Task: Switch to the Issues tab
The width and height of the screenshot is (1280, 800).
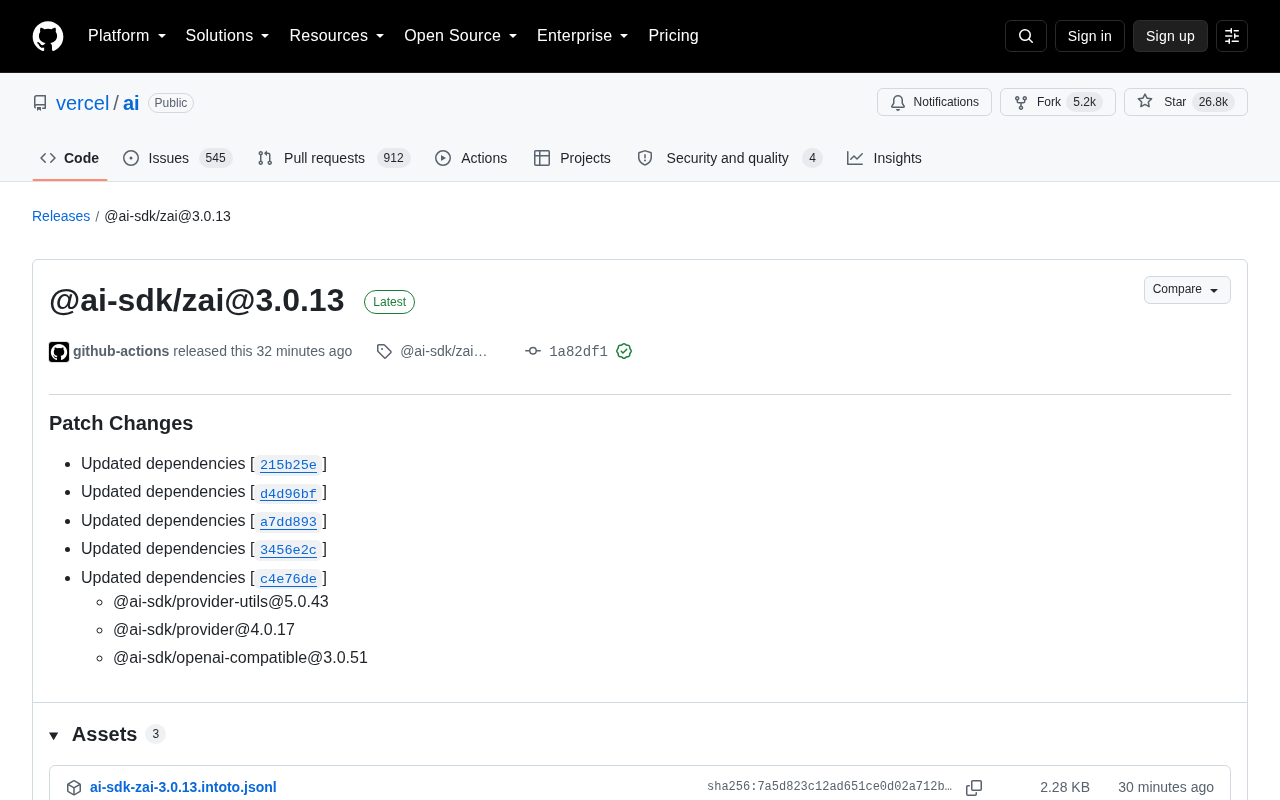Action: click(178, 158)
